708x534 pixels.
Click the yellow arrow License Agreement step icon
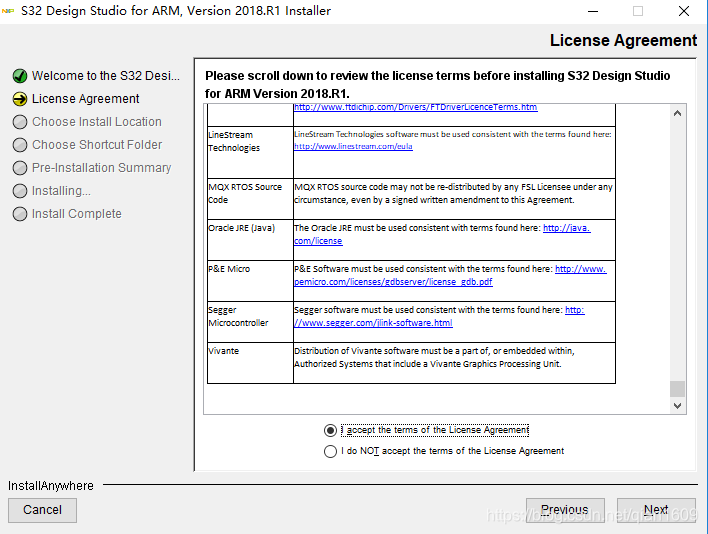[x=19, y=99]
